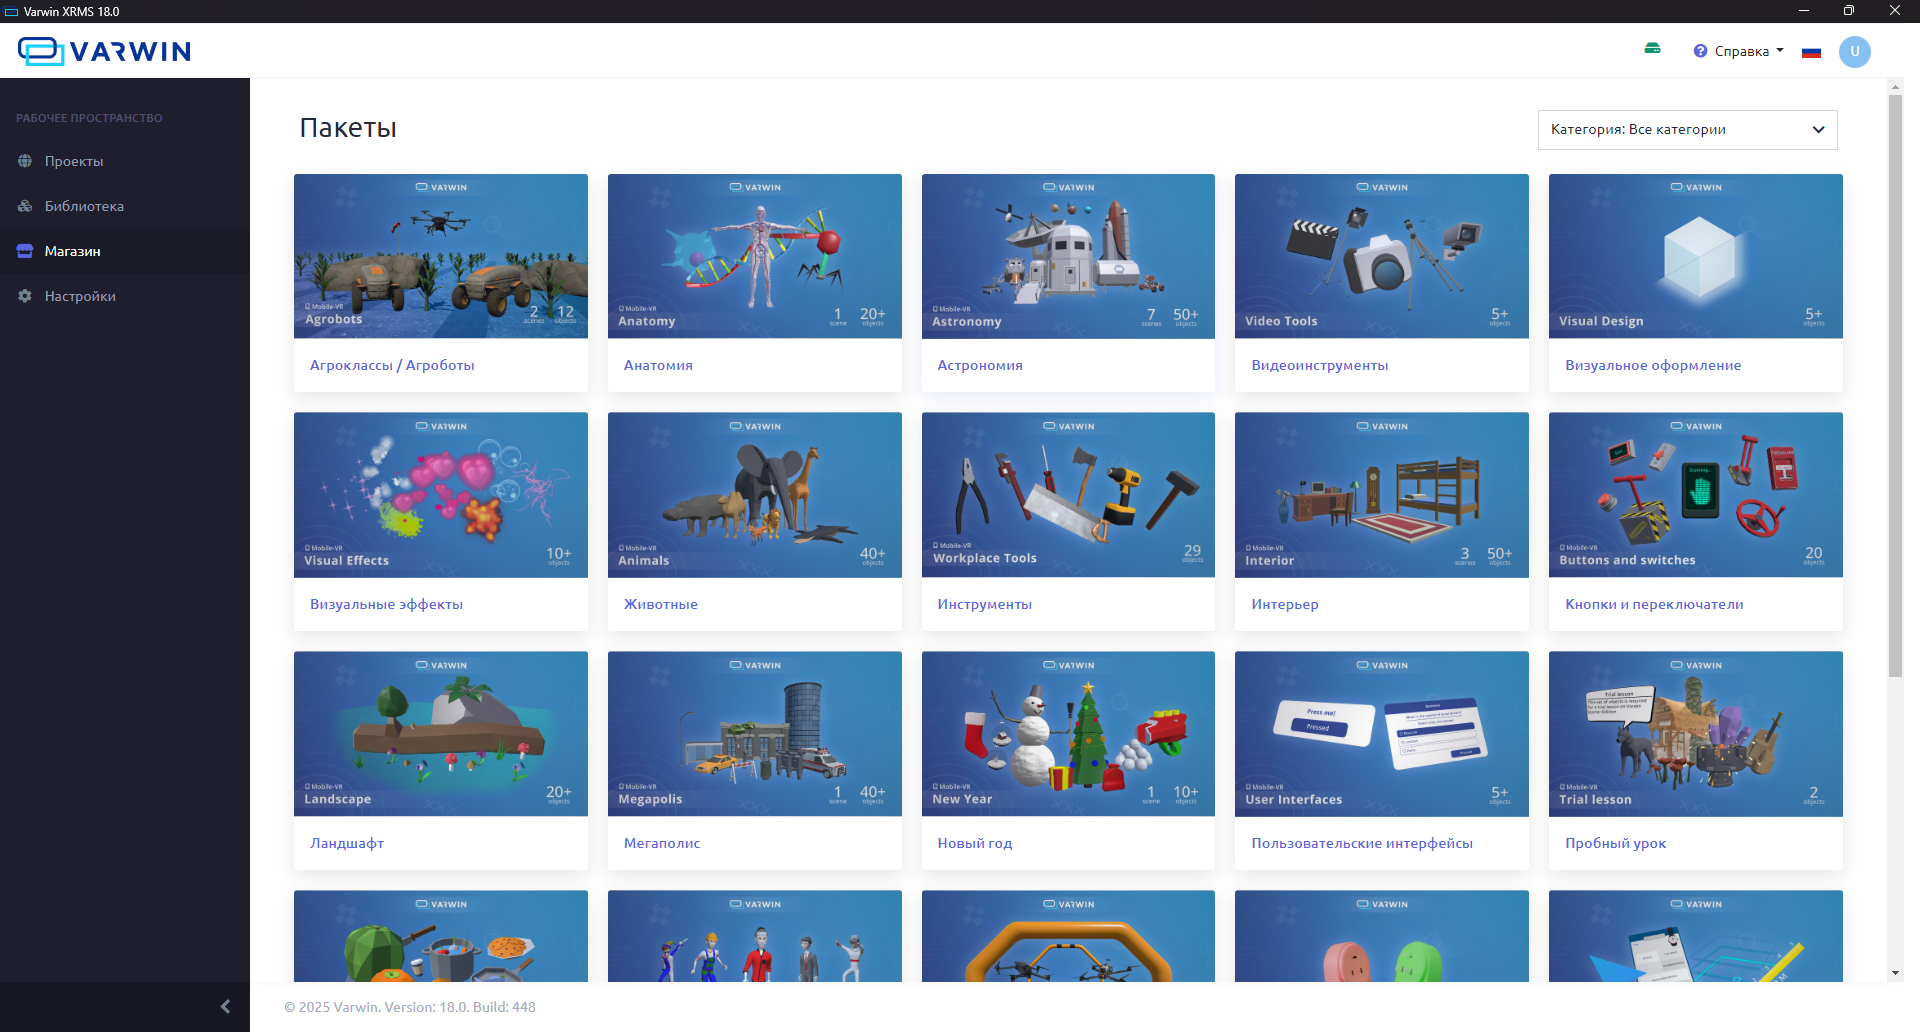Viewport: 1920px width, 1032px height.
Task: Select the Astronomy package thumbnail
Action: coord(1068,256)
